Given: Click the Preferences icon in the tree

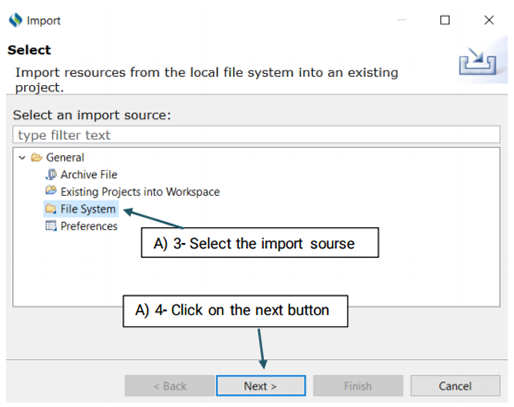Looking at the screenshot, I should [51, 226].
